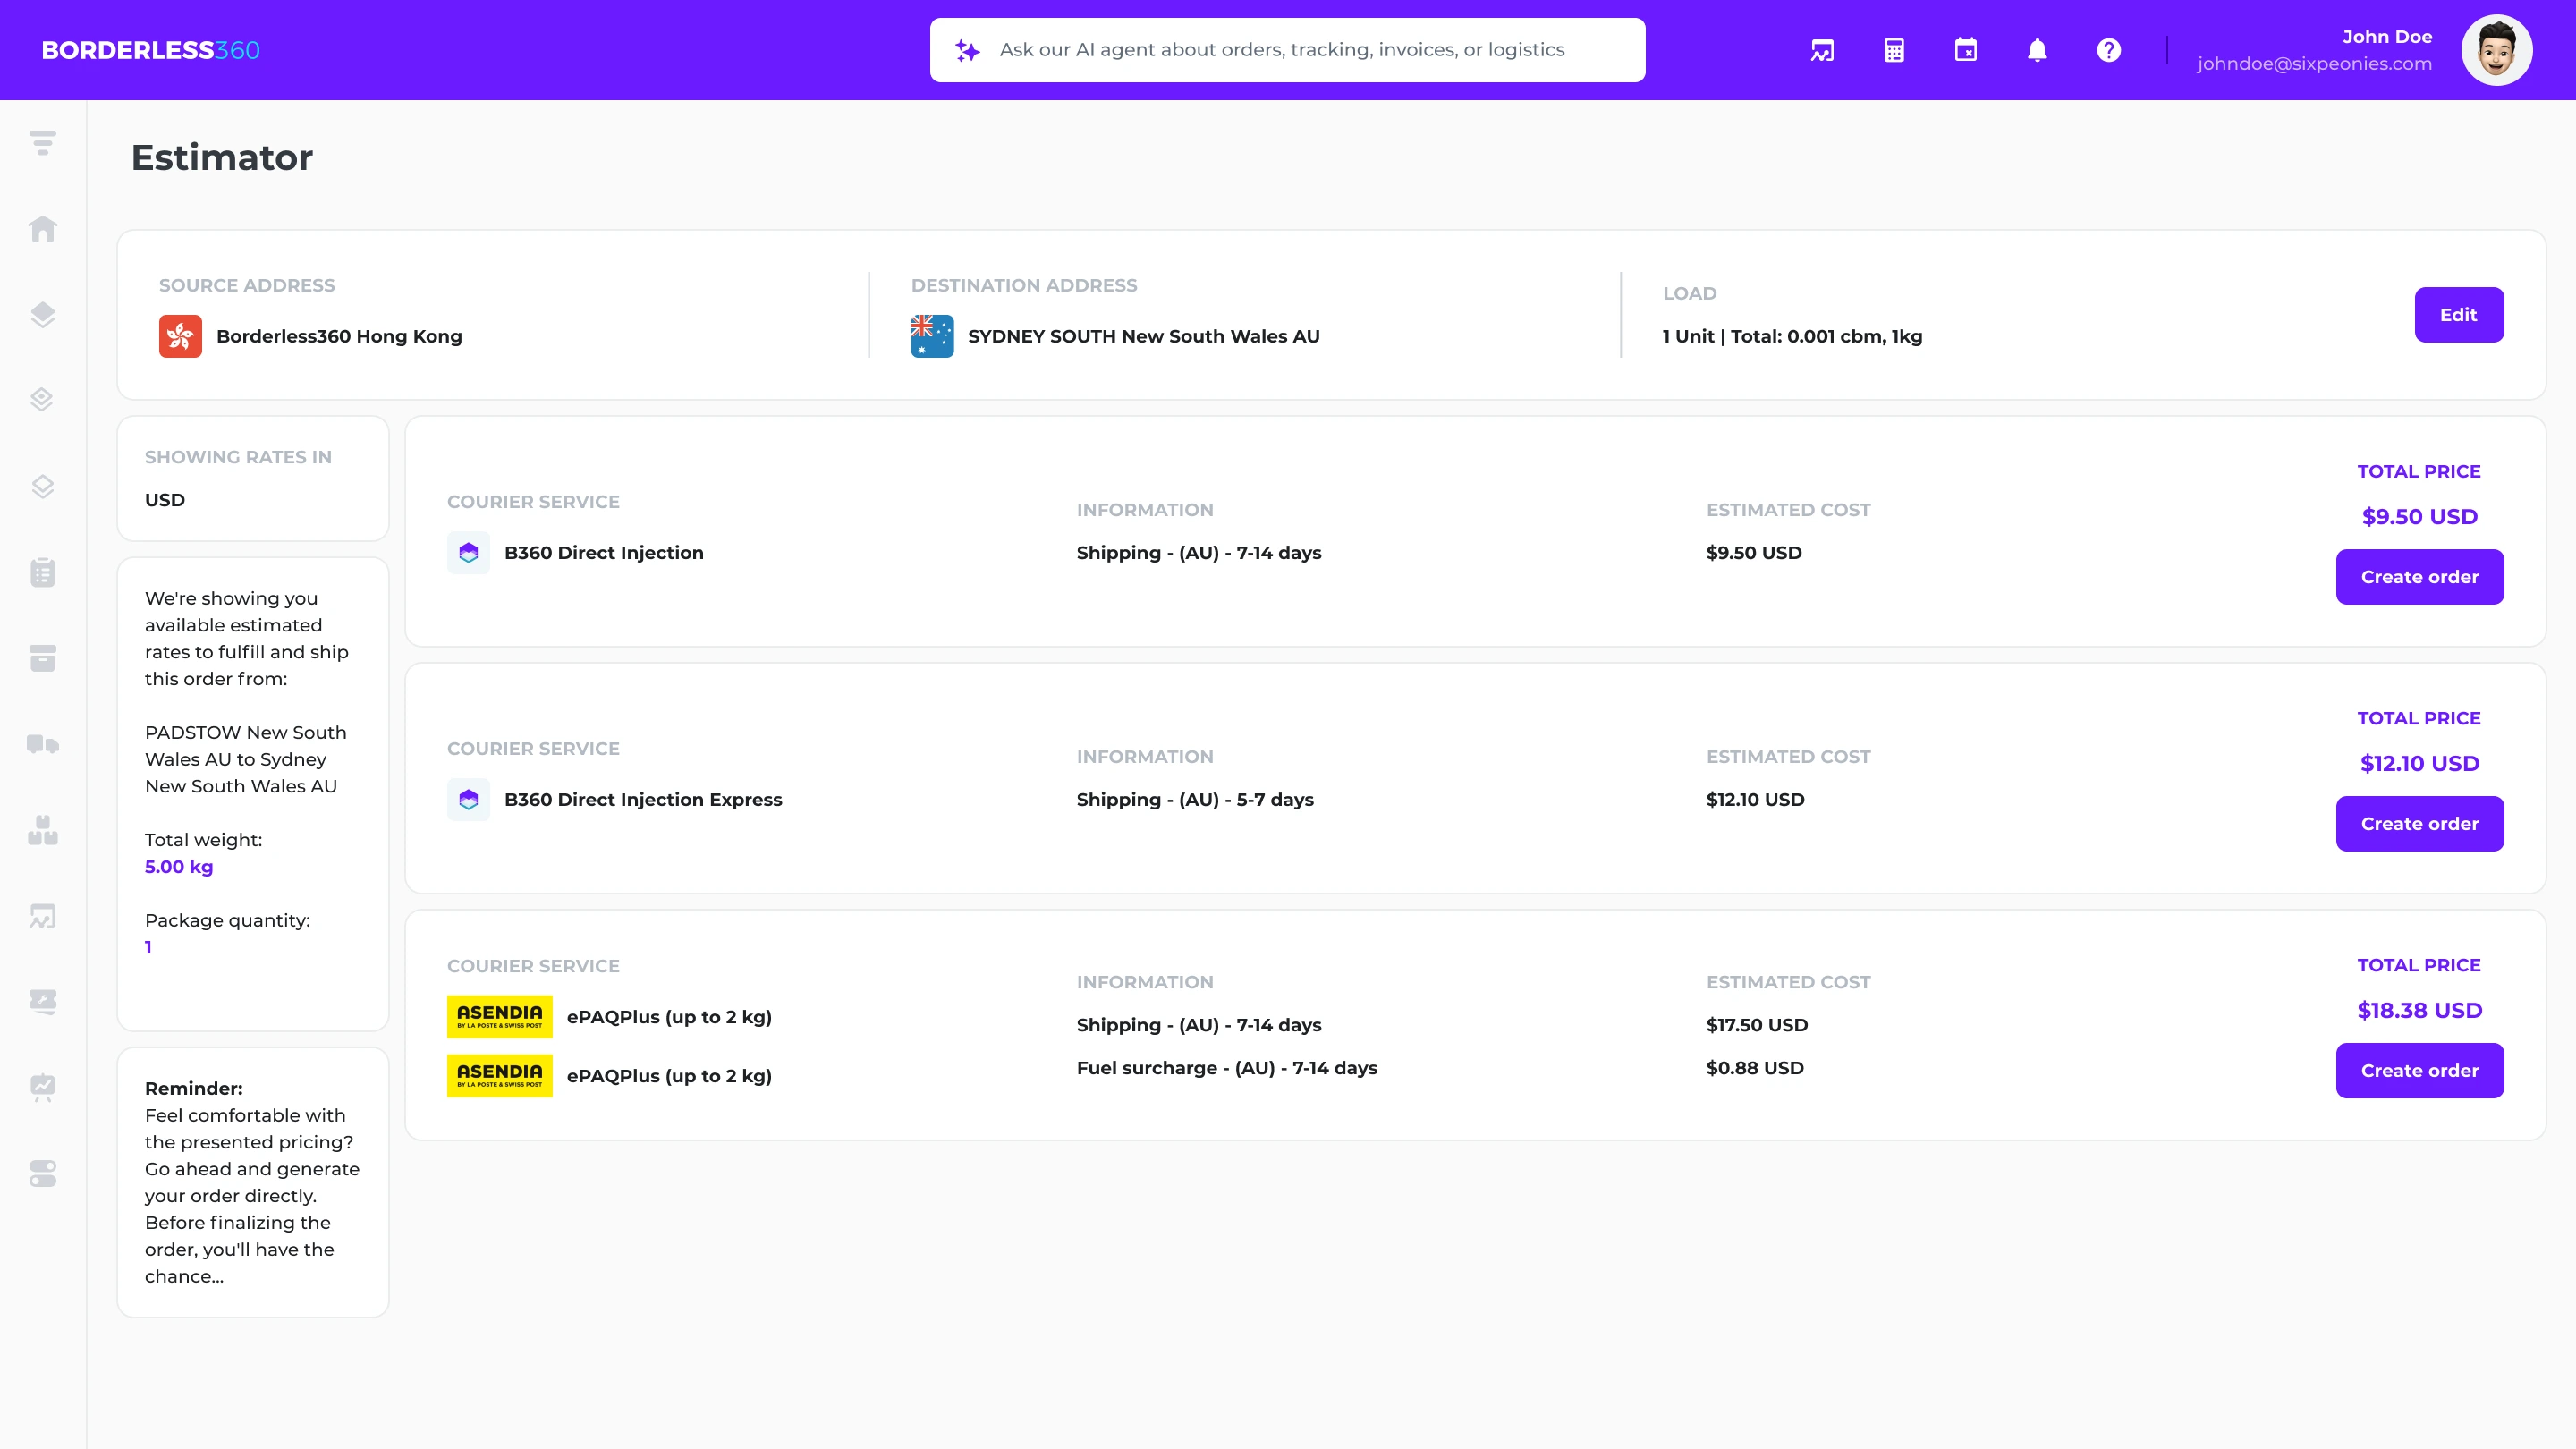This screenshot has width=2576, height=1449.
Task: Create order for B360 Direct Injection Express
Action: coord(2419,824)
